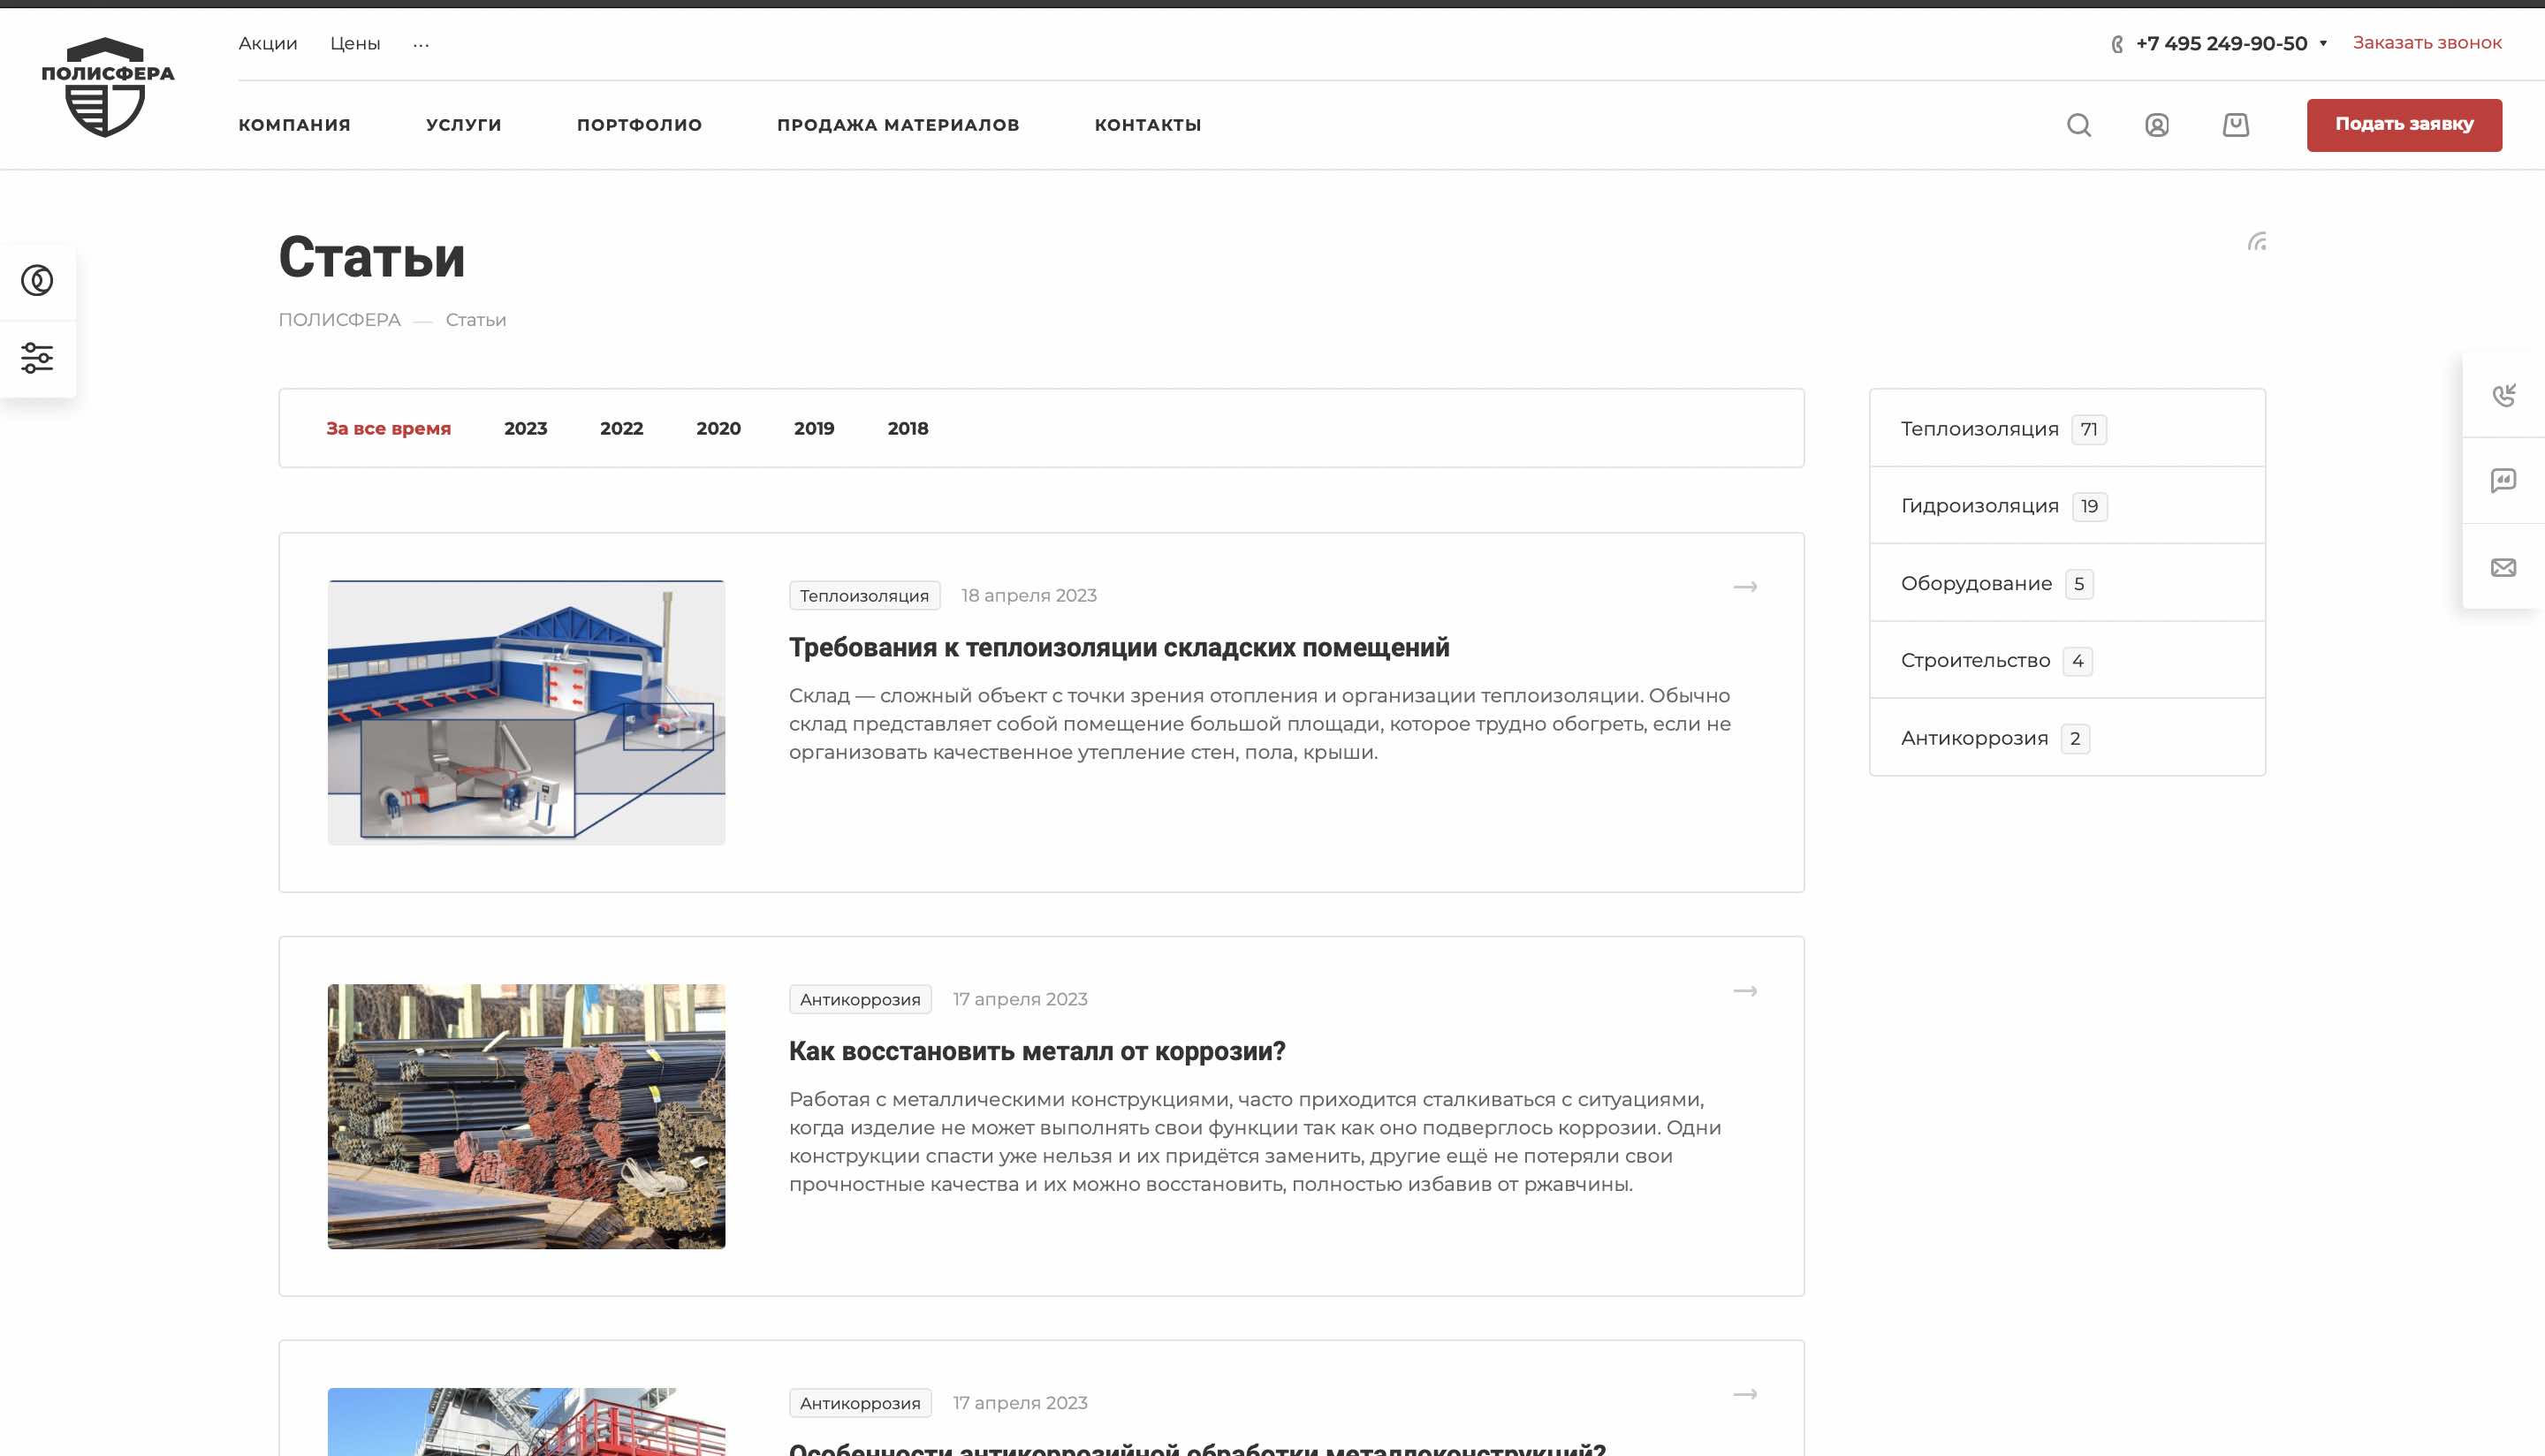Screen dimensions: 2545x1456
Task: Expand the phone number dropdown arrow
Action: (2323, 43)
